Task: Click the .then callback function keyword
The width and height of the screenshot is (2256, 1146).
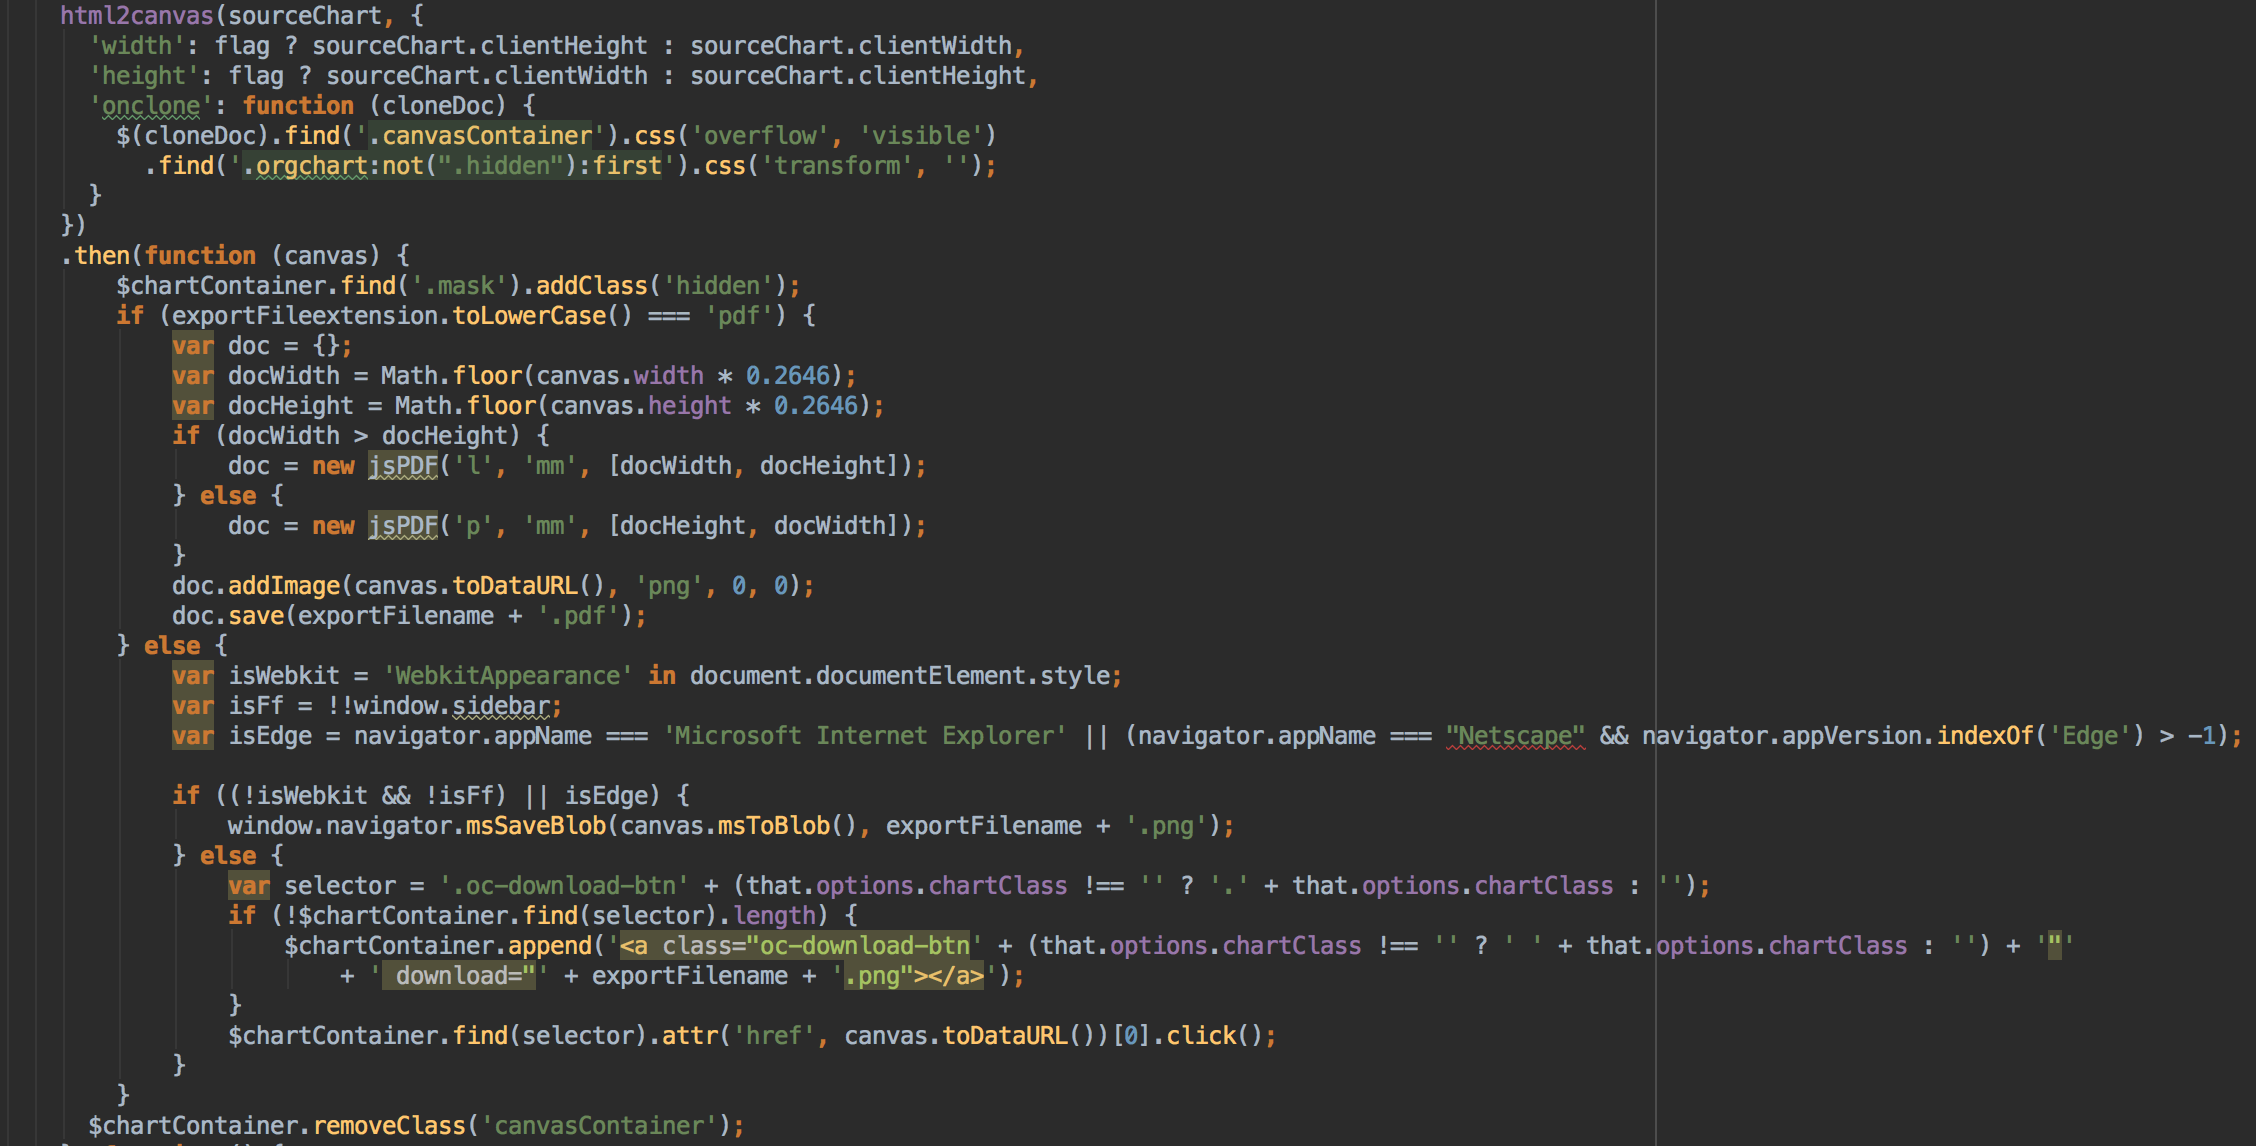Action: pos(200,255)
